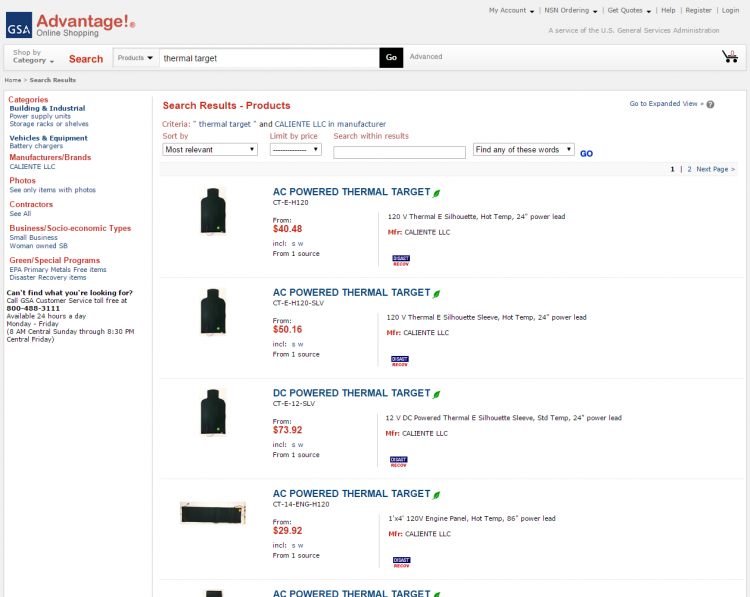Click See All contractors

click(x=21, y=214)
